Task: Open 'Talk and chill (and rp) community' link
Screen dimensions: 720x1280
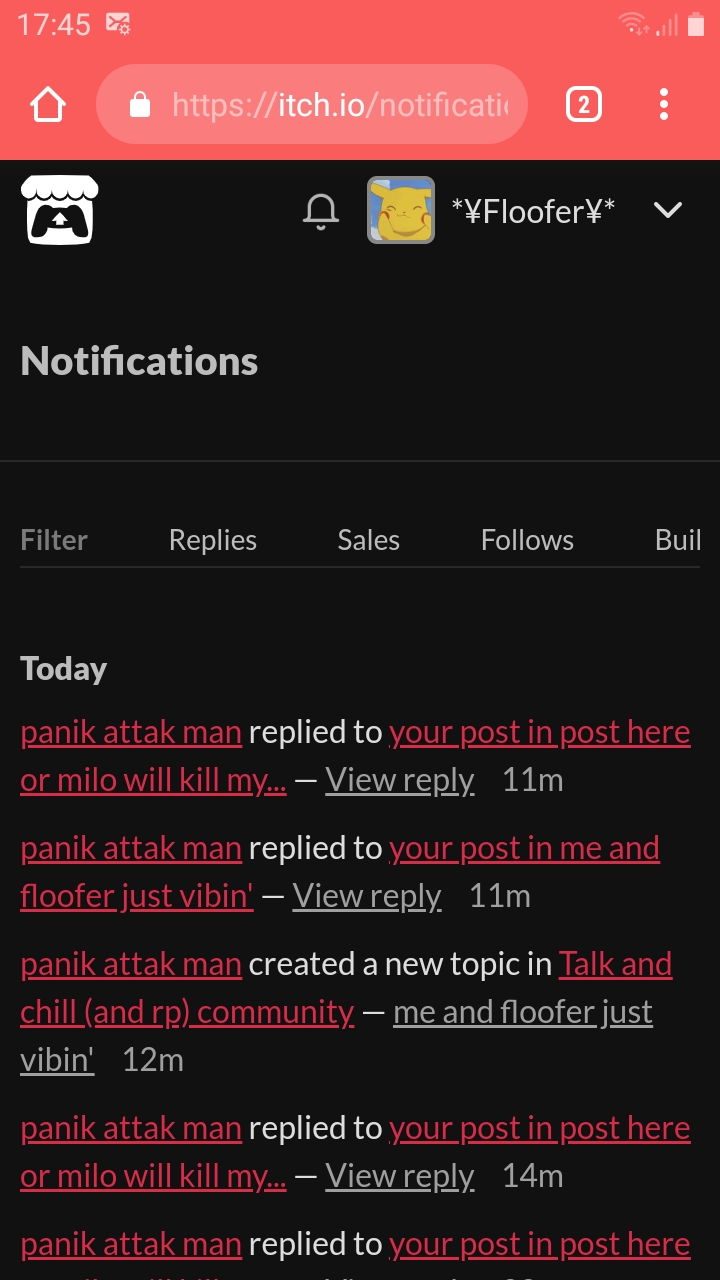Action: [187, 1012]
